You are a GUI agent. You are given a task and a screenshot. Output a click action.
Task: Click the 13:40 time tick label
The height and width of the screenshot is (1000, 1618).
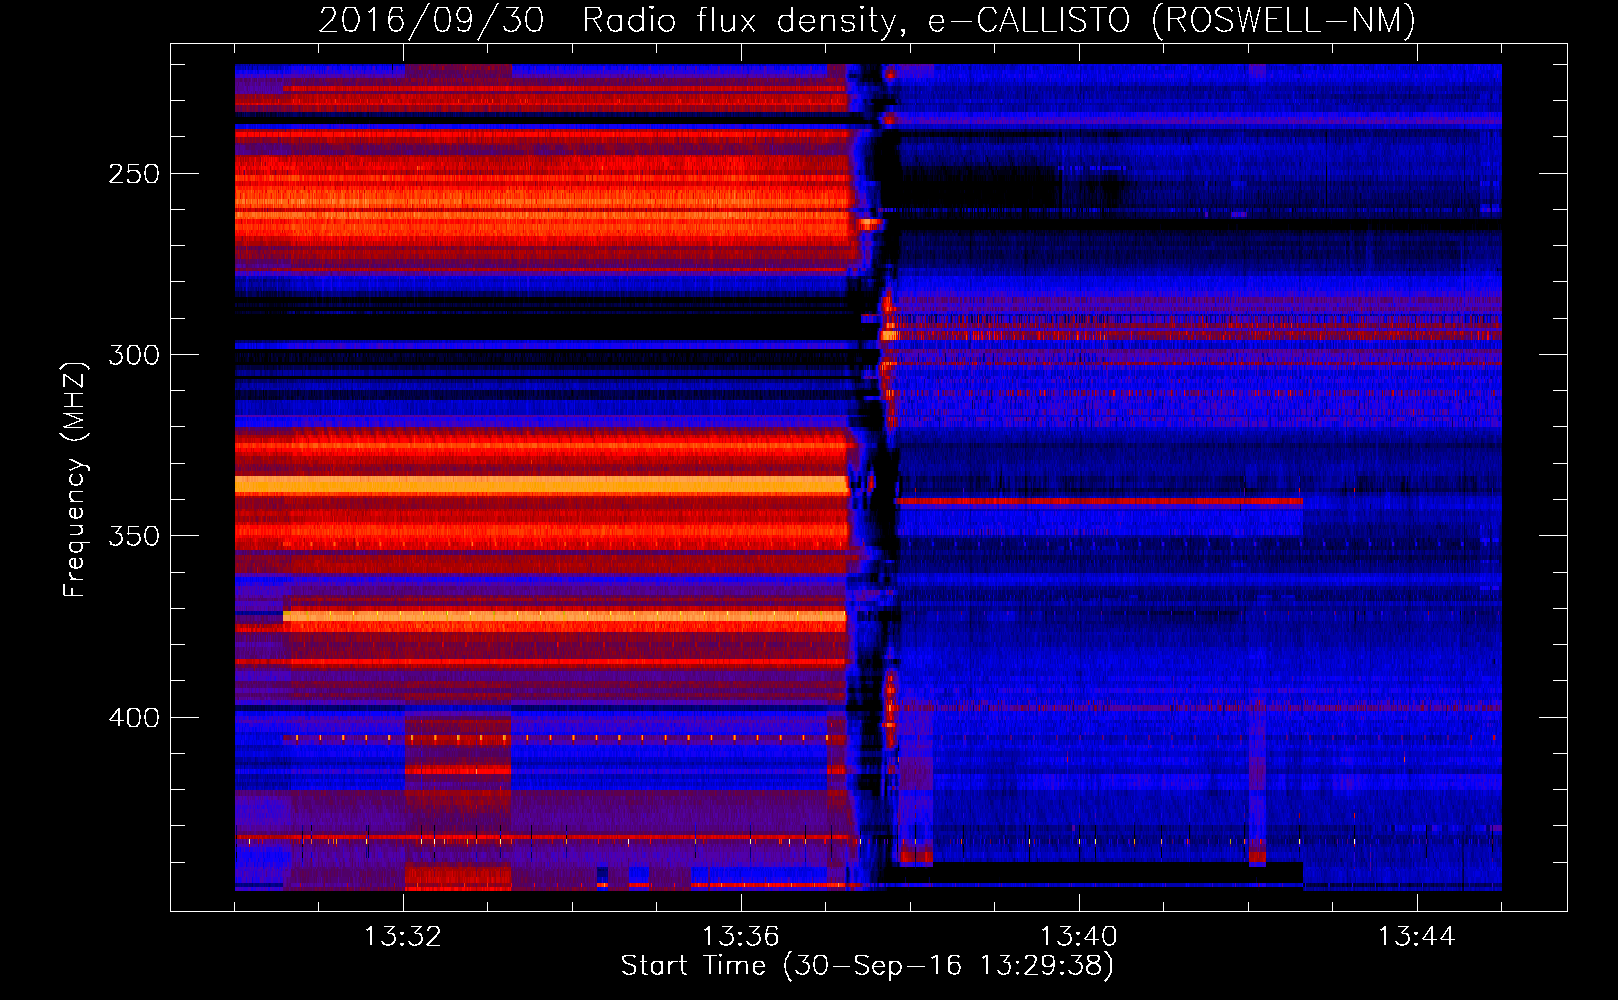click(1078, 937)
